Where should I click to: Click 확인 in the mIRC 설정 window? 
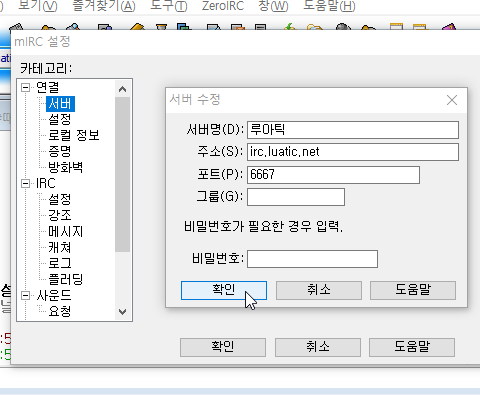pos(223,347)
